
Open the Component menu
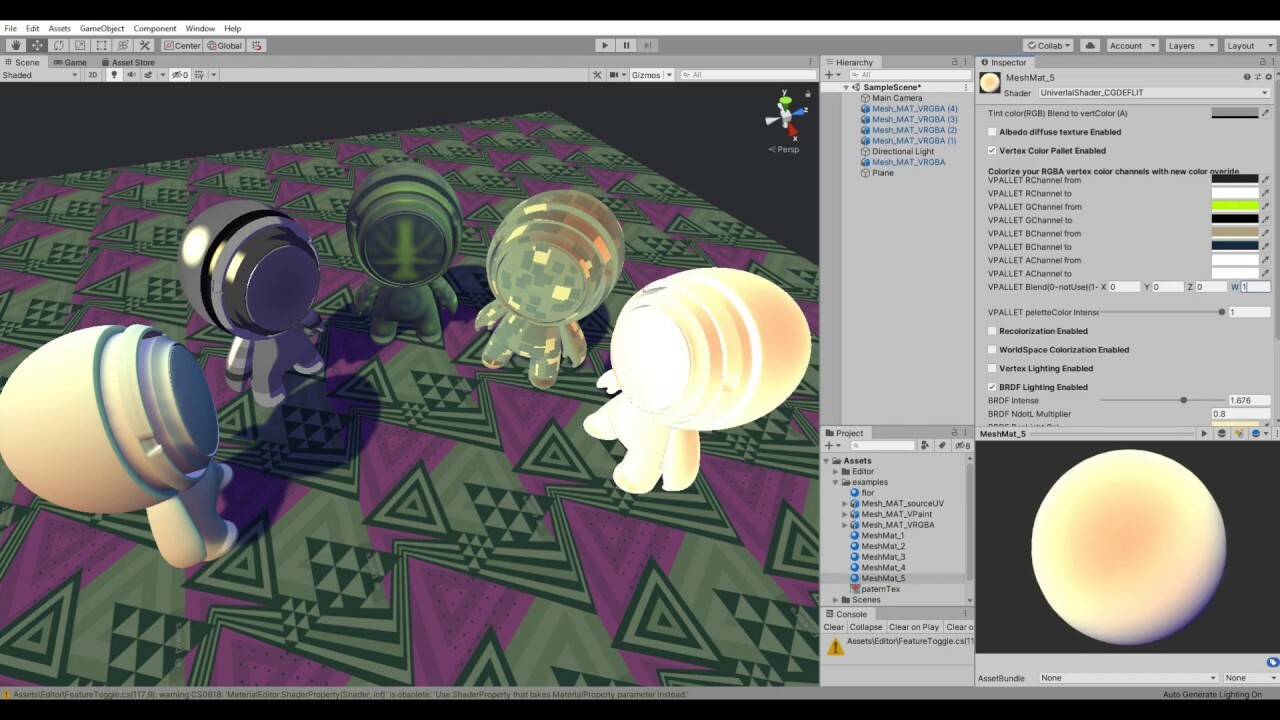point(155,28)
